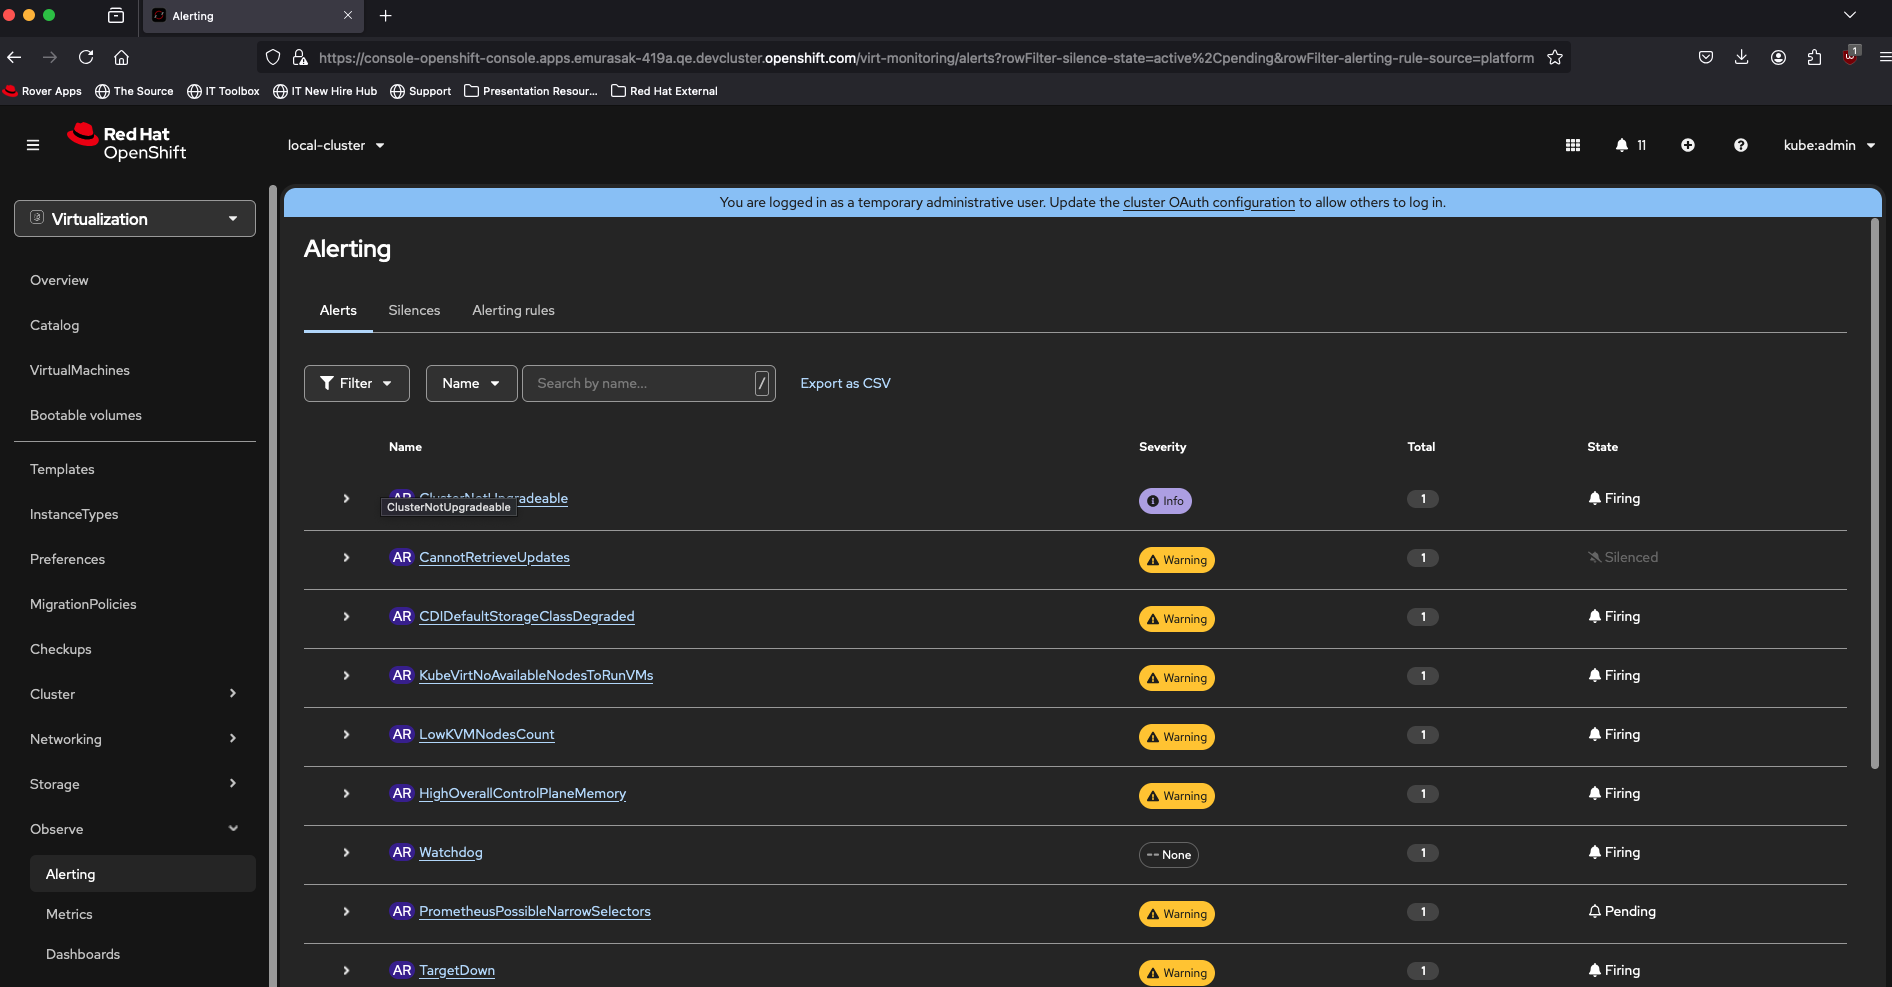Open the Virtualization perspective switcher
The image size is (1892, 987).
(135, 219)
